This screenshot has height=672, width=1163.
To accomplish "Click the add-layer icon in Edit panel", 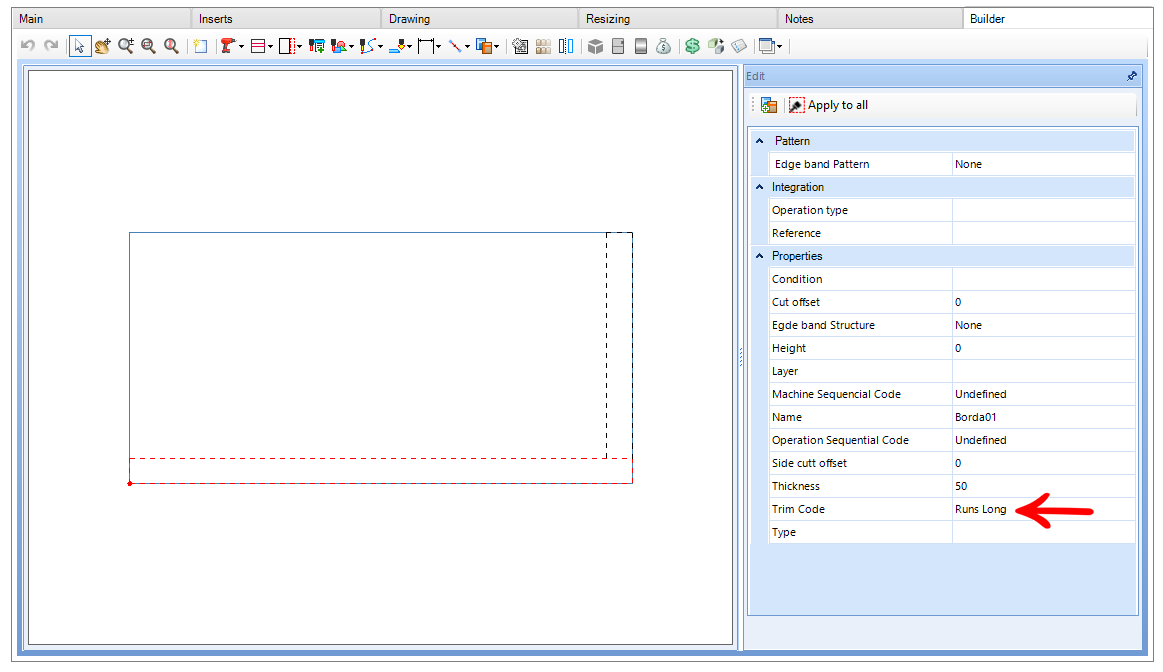I will coord(769,105).
